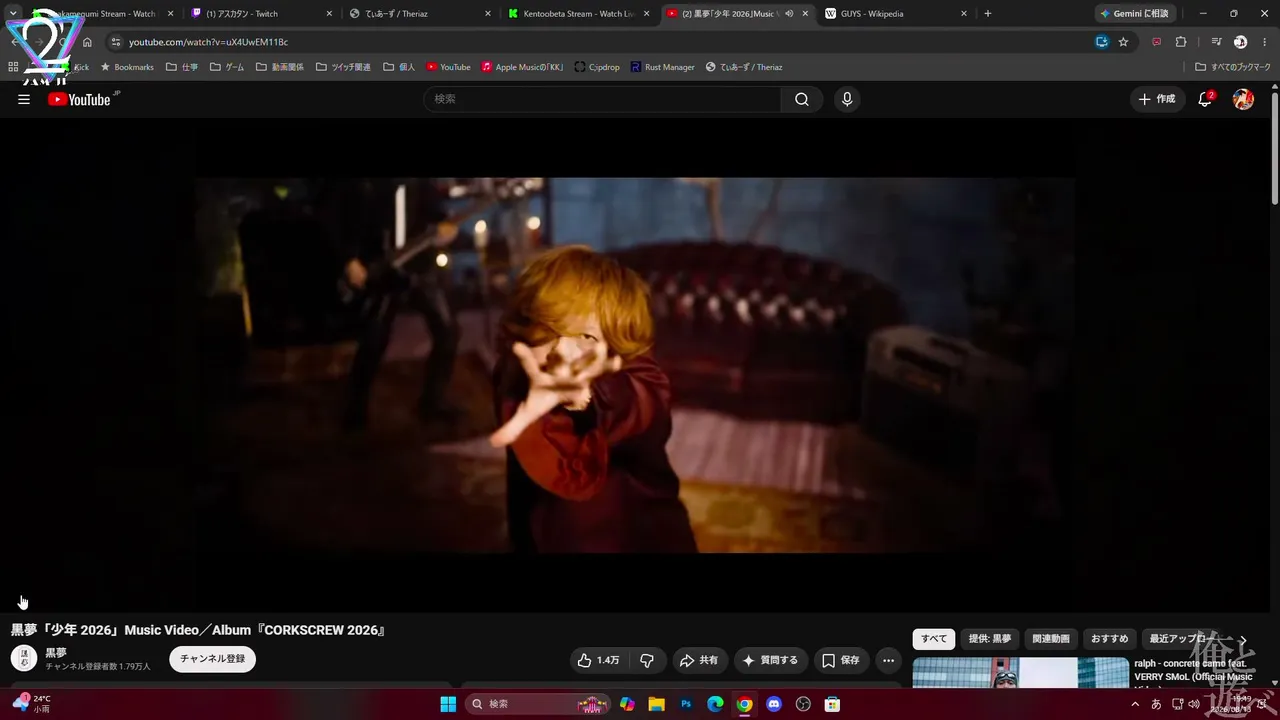
Task: Open the 個人 bookmark folder
Action: click(399, 67)
